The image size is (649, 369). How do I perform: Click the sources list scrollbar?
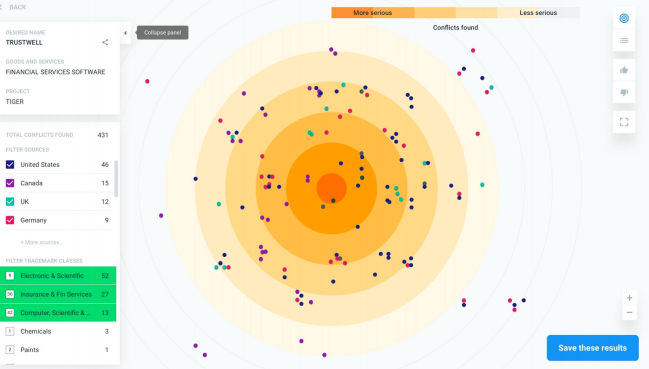(116, 179)
